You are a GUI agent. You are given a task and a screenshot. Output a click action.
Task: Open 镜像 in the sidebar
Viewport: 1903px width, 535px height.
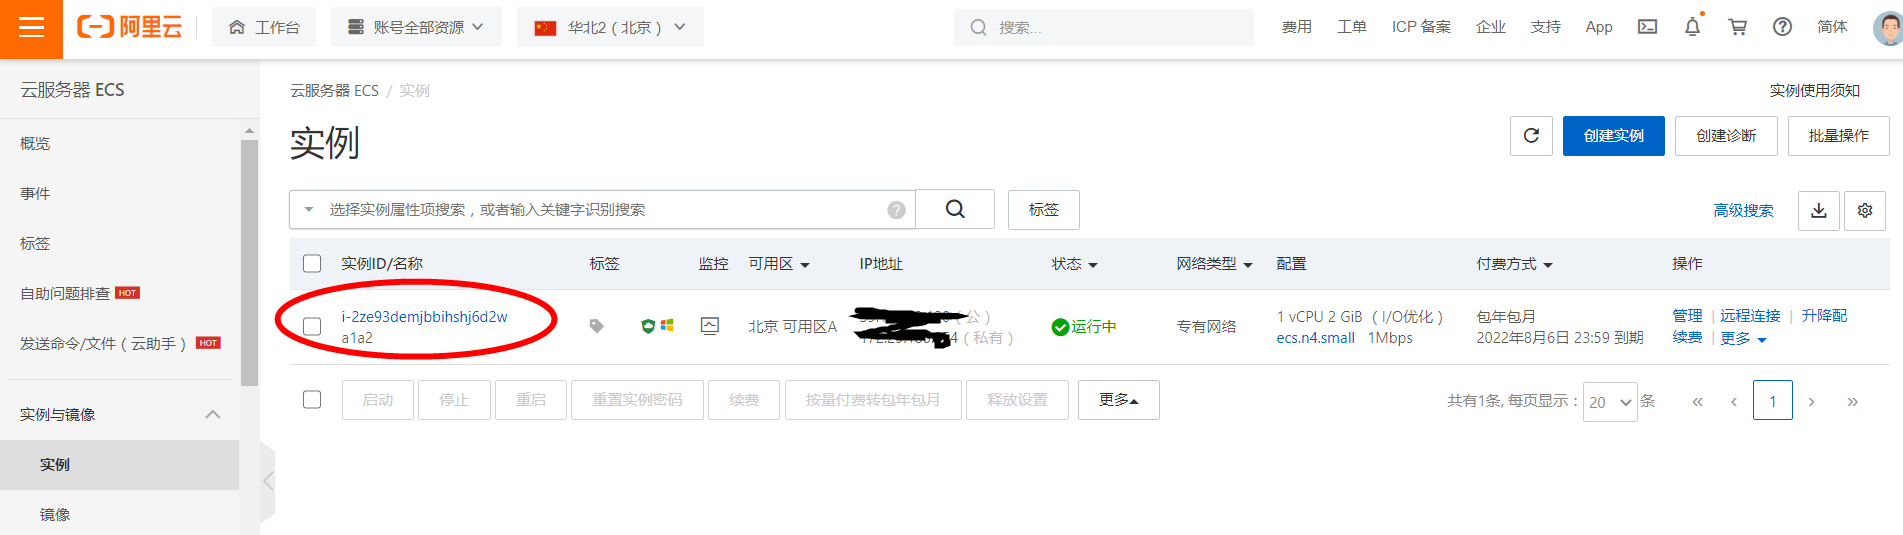click(55, 514)
